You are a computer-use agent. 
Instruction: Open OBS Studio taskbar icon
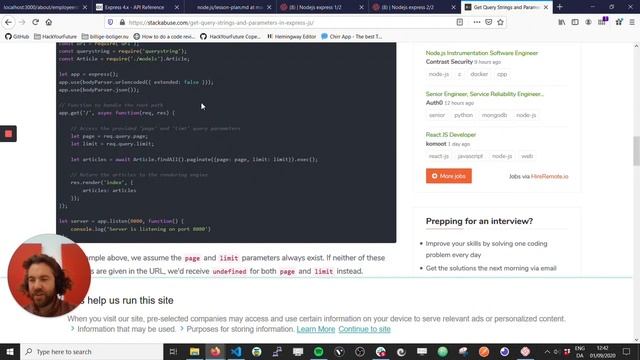(360, 352)
